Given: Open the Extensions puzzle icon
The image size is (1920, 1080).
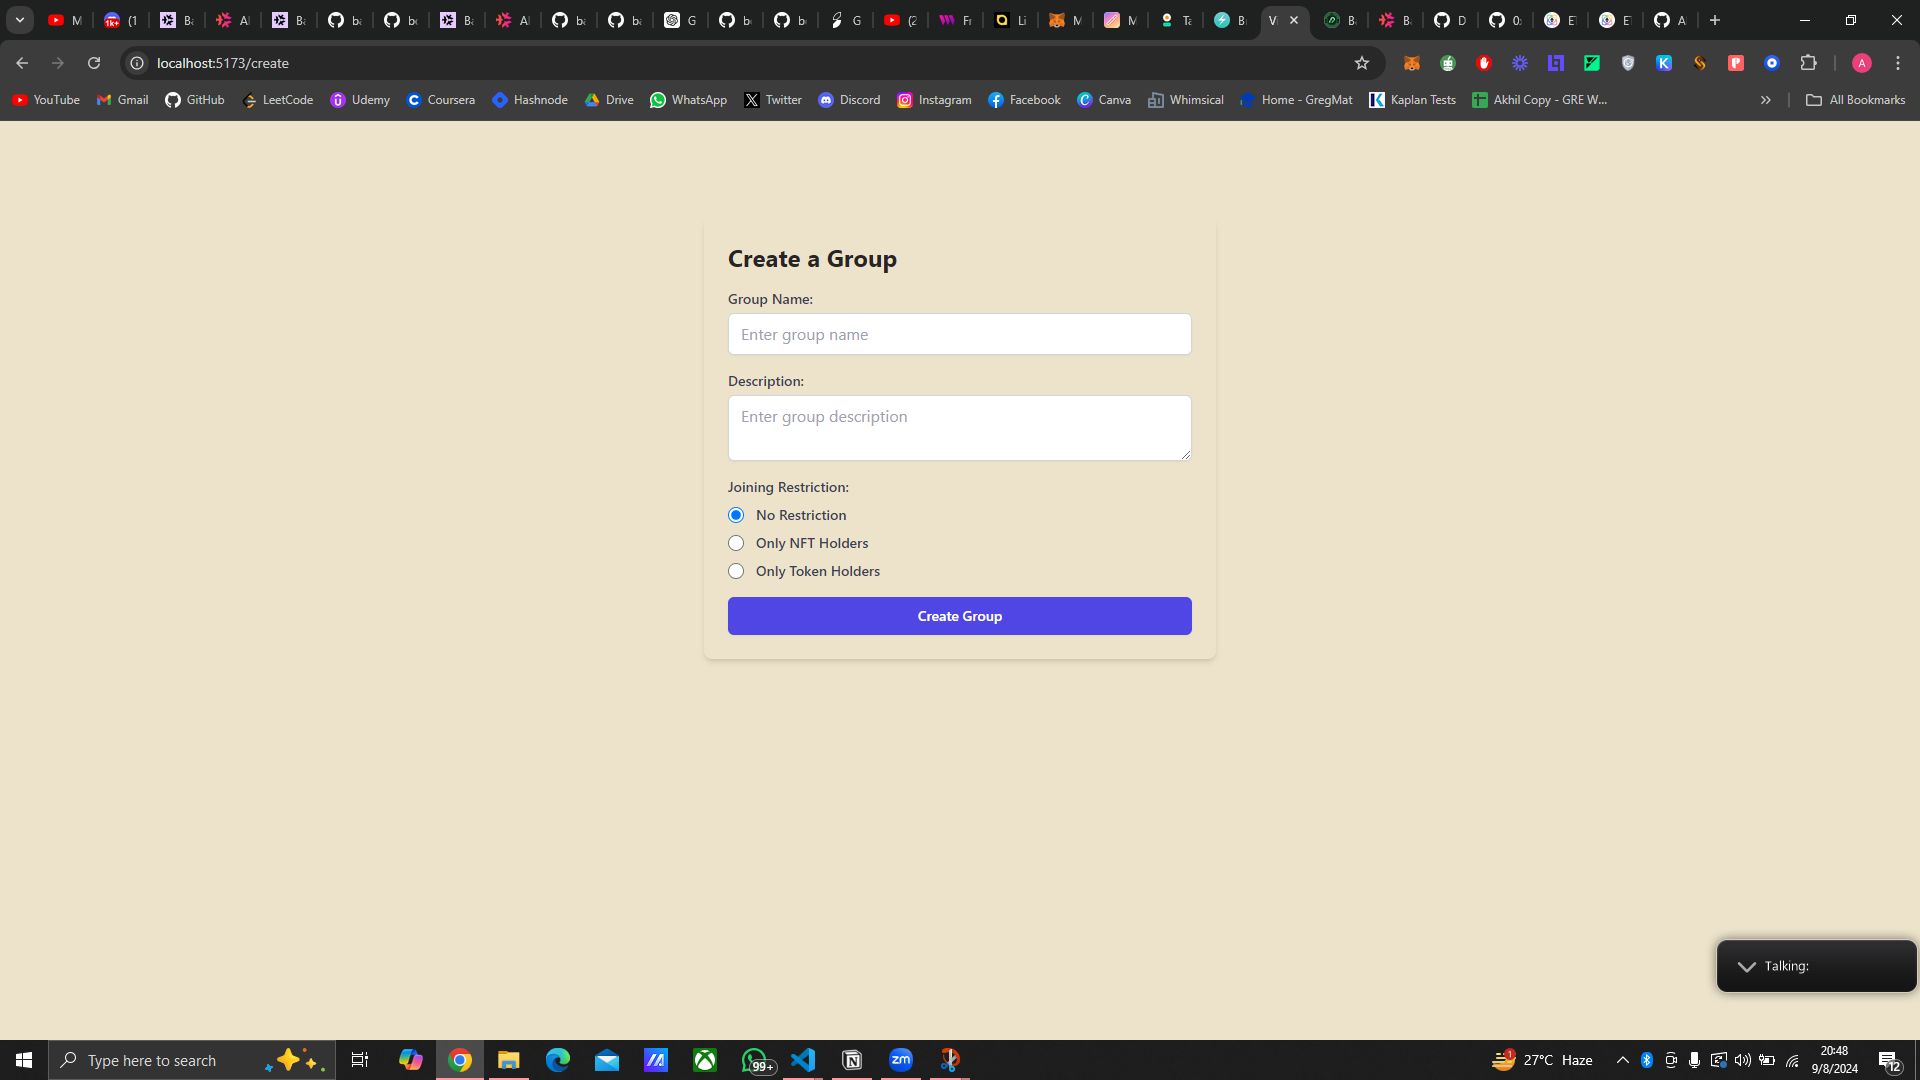Looking at the screenshot, I should point(1808,63).
